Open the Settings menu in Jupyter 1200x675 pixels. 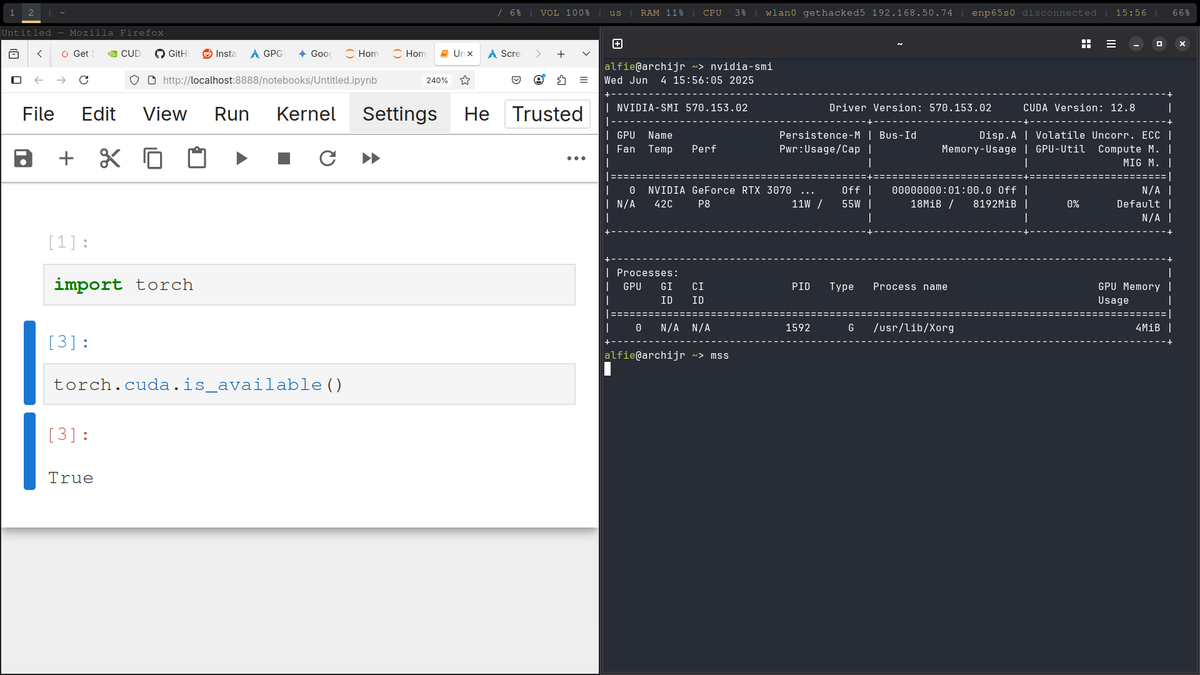coord(400,114)
